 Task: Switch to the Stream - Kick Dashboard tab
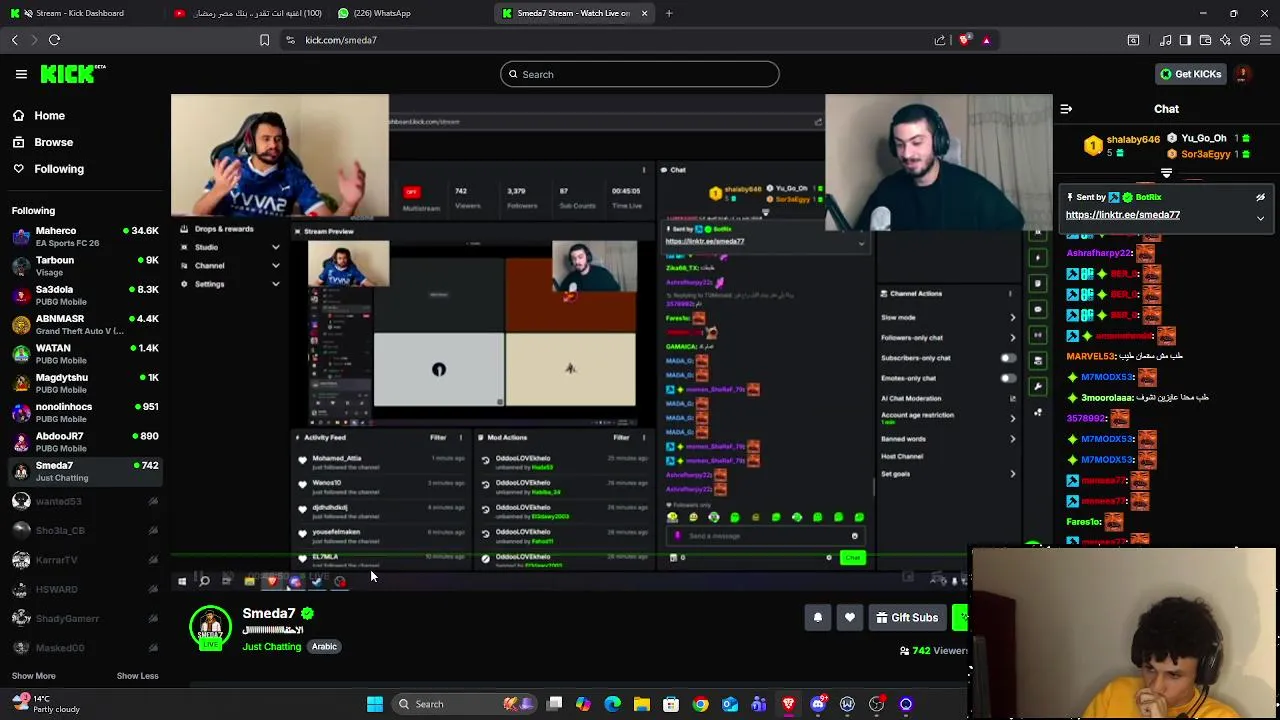pyautogui.click(x=80, y=13)
